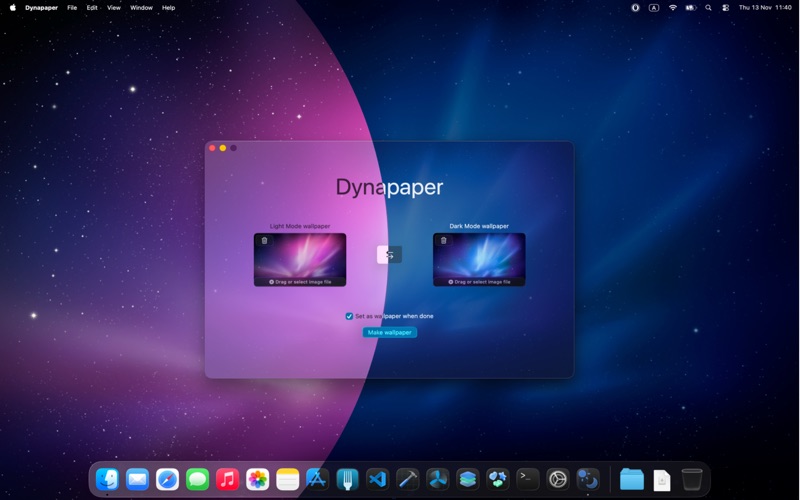Open the Fork git client dock icon
This screenshot has width=800, height=500.
pos(347,480)
